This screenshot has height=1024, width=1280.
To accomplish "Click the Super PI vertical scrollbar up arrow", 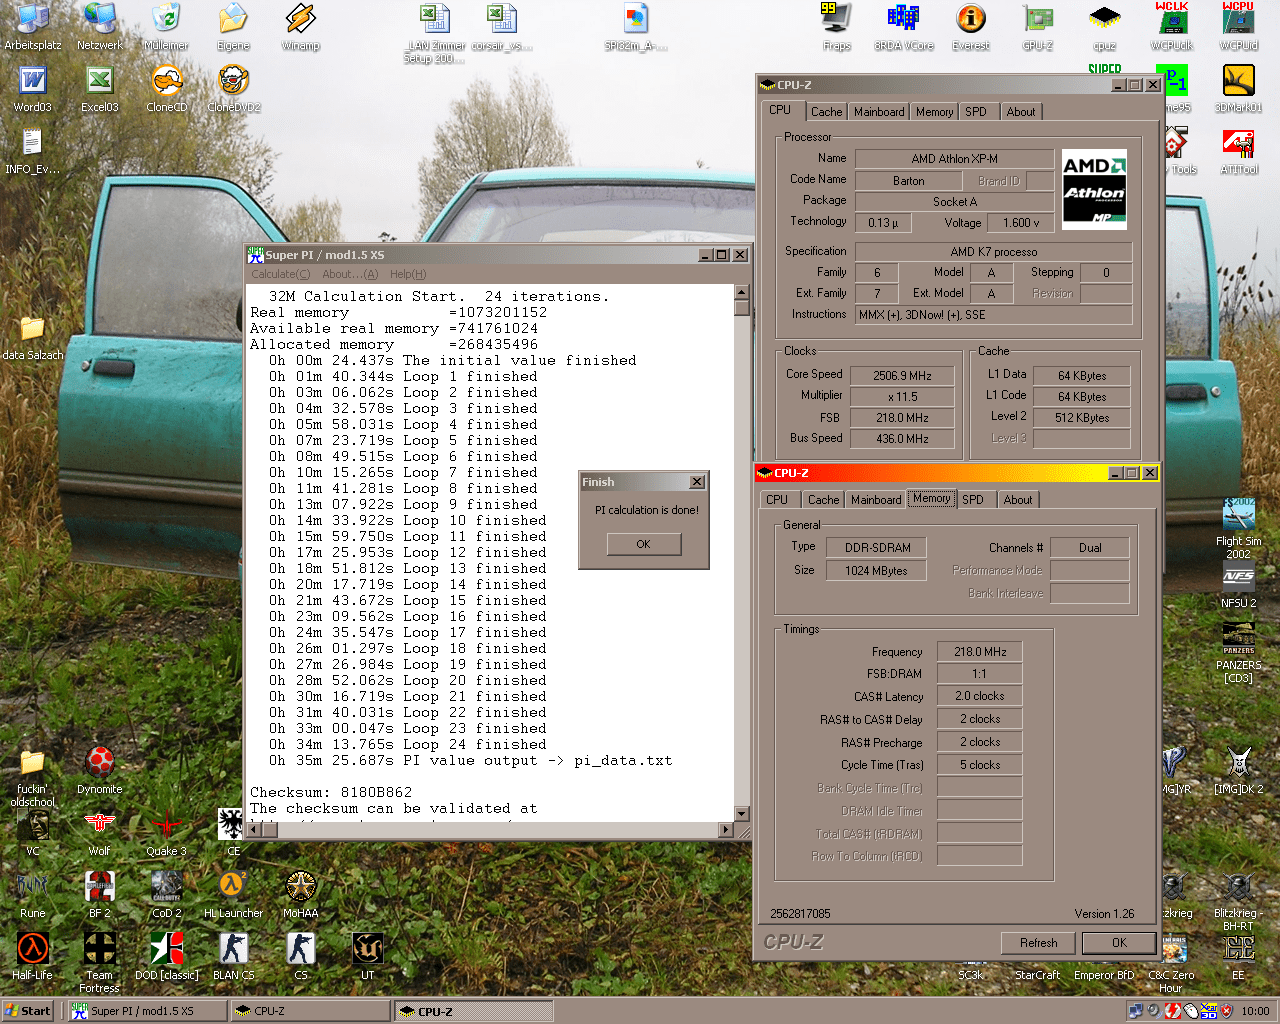I will (x=742, y=292).
